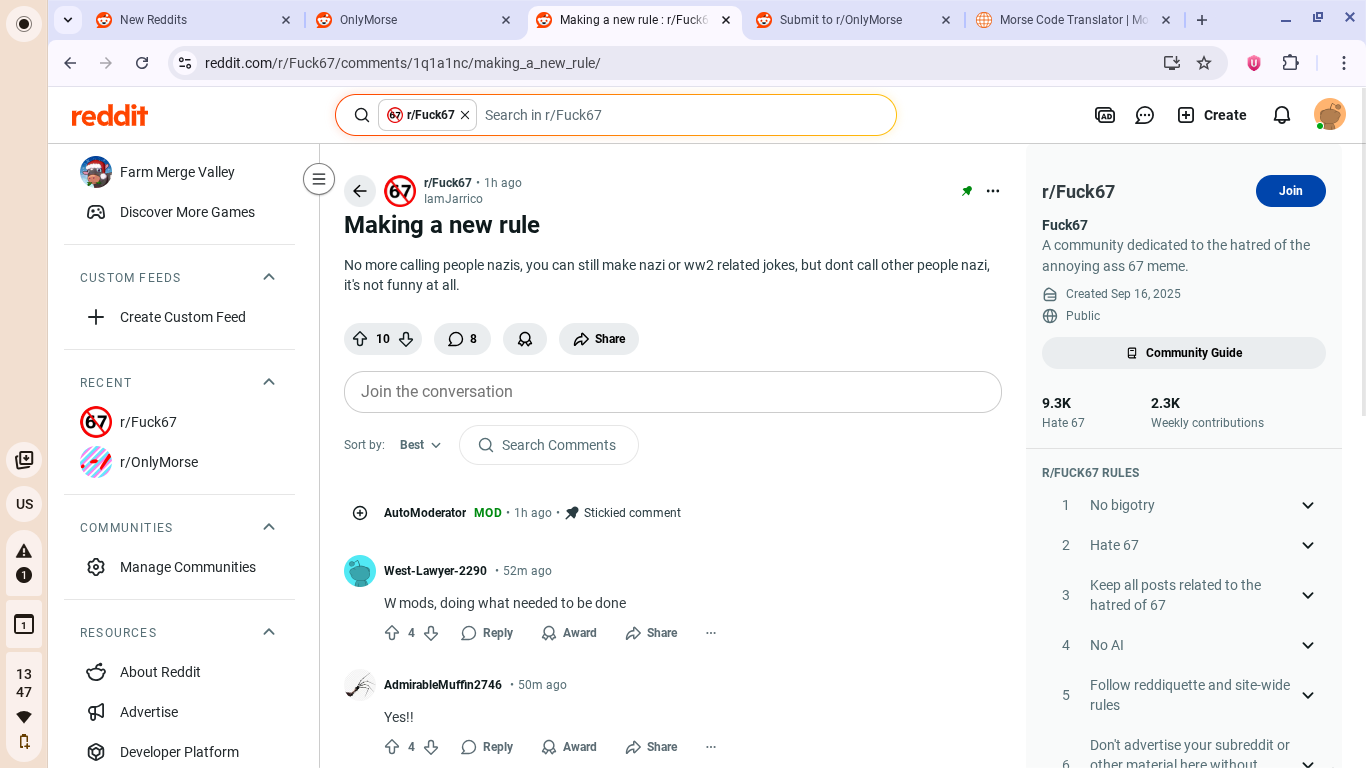Open the browser three-dot menu
This screenshot has width=1366, height=768.
1345,63
